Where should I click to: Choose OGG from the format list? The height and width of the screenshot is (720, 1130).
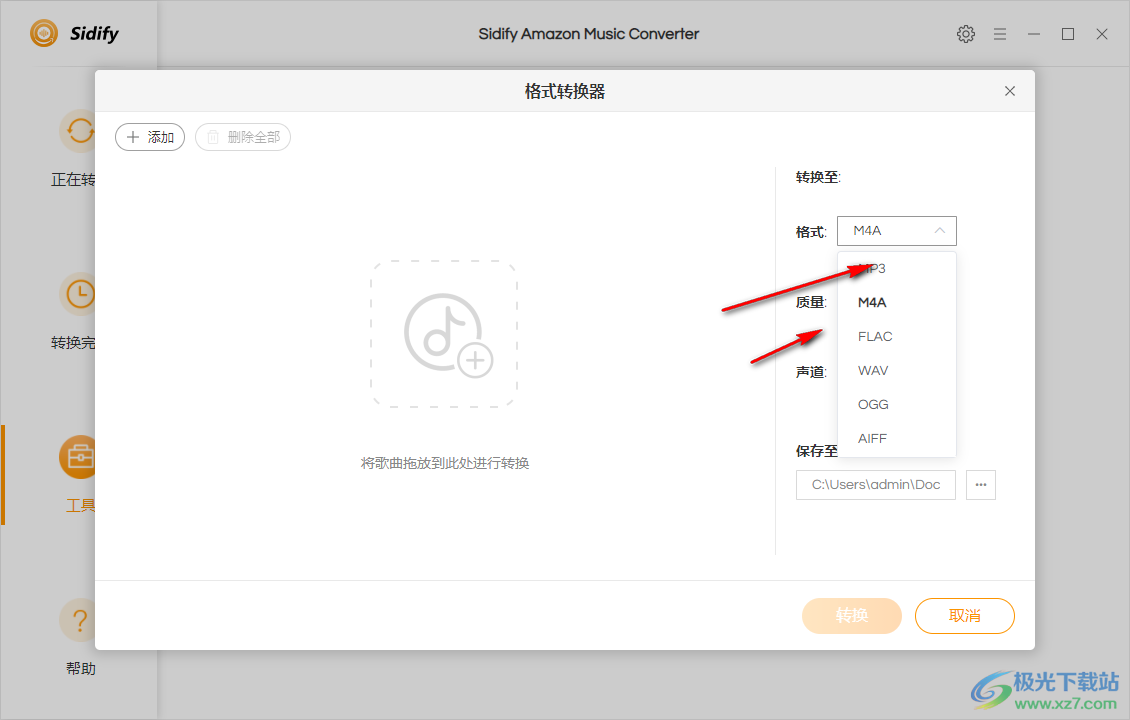click(x=897, y=404)
